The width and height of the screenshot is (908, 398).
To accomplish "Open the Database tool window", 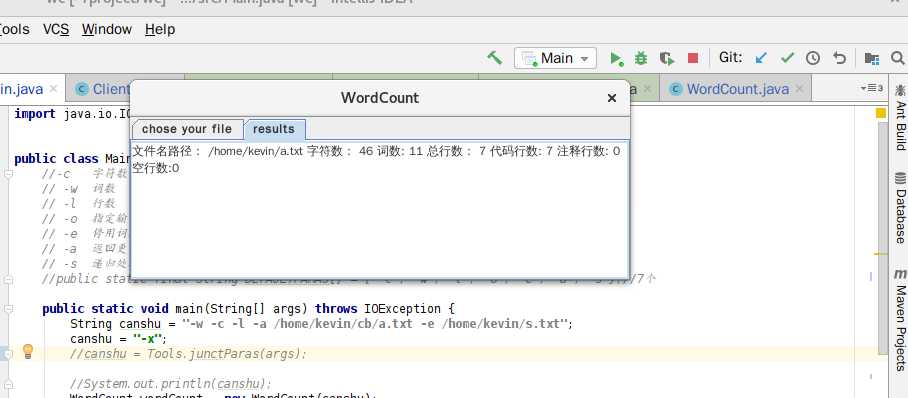I will [900, 207].
